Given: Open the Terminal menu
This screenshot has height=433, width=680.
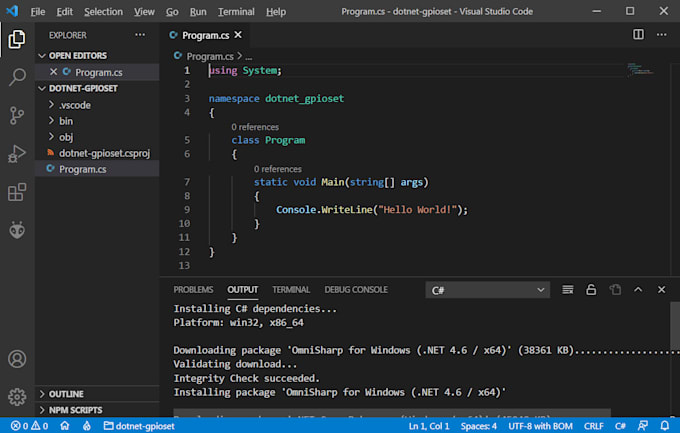Looking at the screenshot, I should (x=236, y=12).
